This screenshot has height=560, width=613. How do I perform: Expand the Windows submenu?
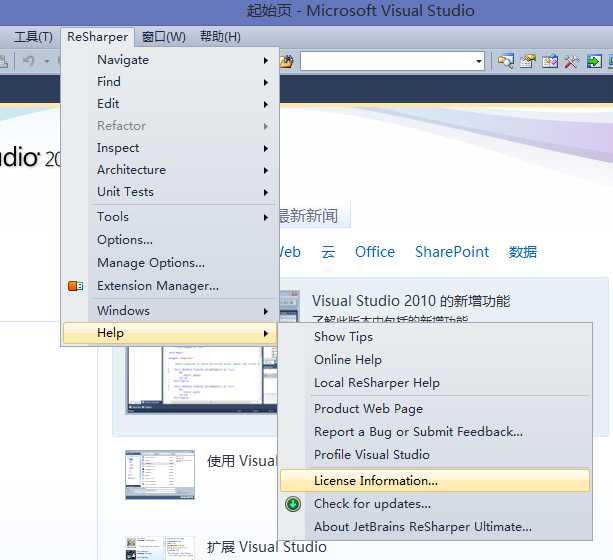pyautogui.click(x=170, y=311)
